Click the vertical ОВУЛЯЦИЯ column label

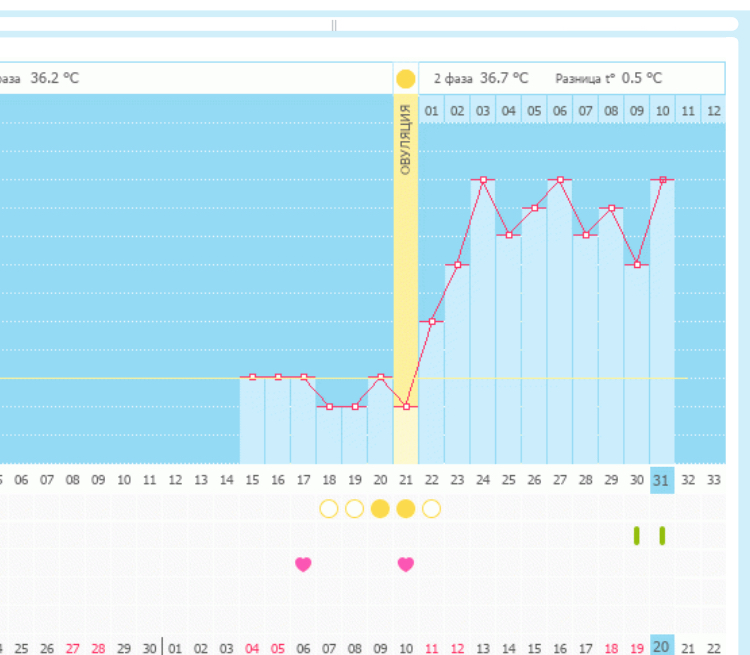pos(405,139)
